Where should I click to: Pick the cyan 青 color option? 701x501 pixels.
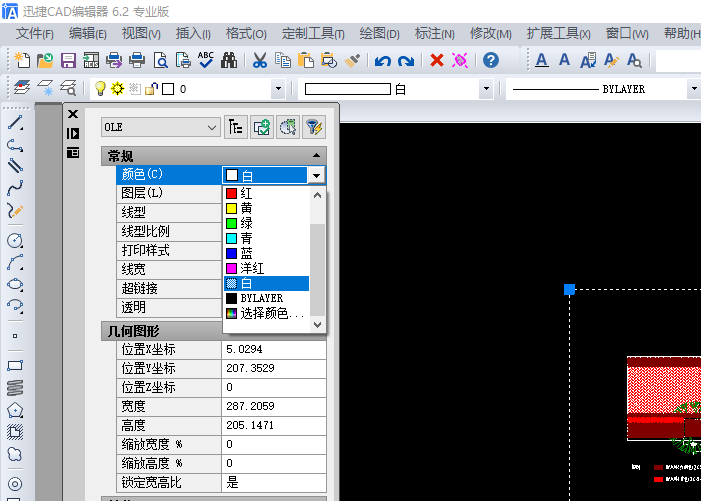pos(266,238)
